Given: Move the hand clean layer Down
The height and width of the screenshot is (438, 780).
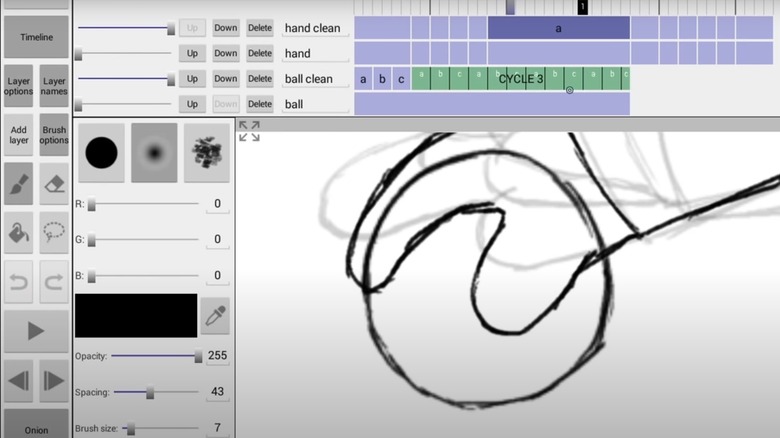Looking at the screenshot, I should (225, 28).
